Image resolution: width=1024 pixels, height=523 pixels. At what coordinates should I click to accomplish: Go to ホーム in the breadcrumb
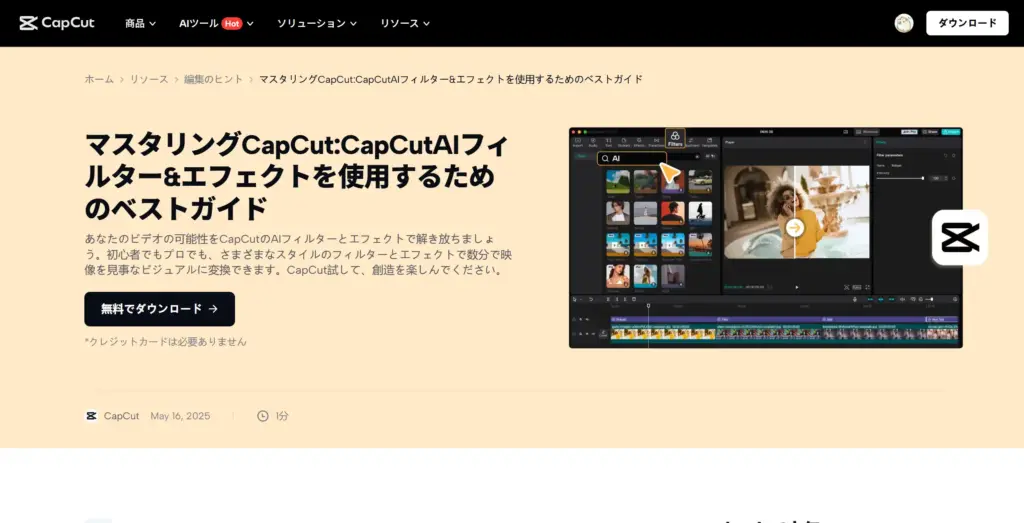[99, 79]
